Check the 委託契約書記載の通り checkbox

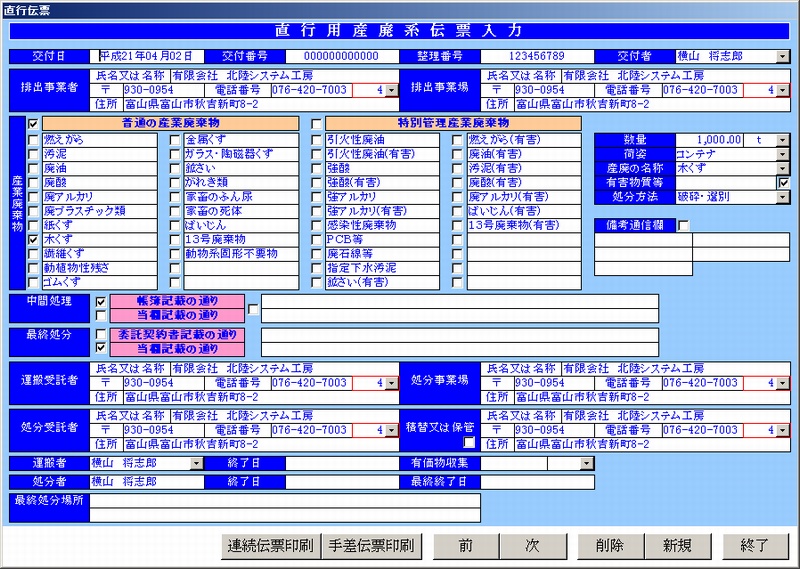pyautogui.click(x=100, y=335)
